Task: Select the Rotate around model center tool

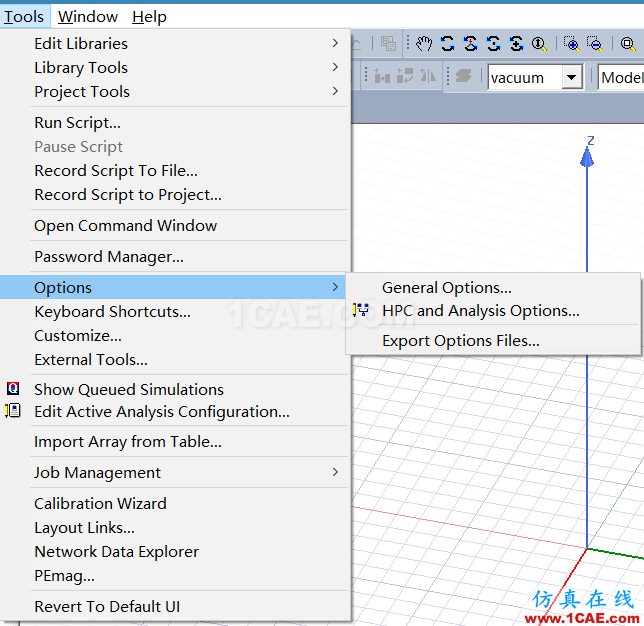Action: tap(447, 43)
